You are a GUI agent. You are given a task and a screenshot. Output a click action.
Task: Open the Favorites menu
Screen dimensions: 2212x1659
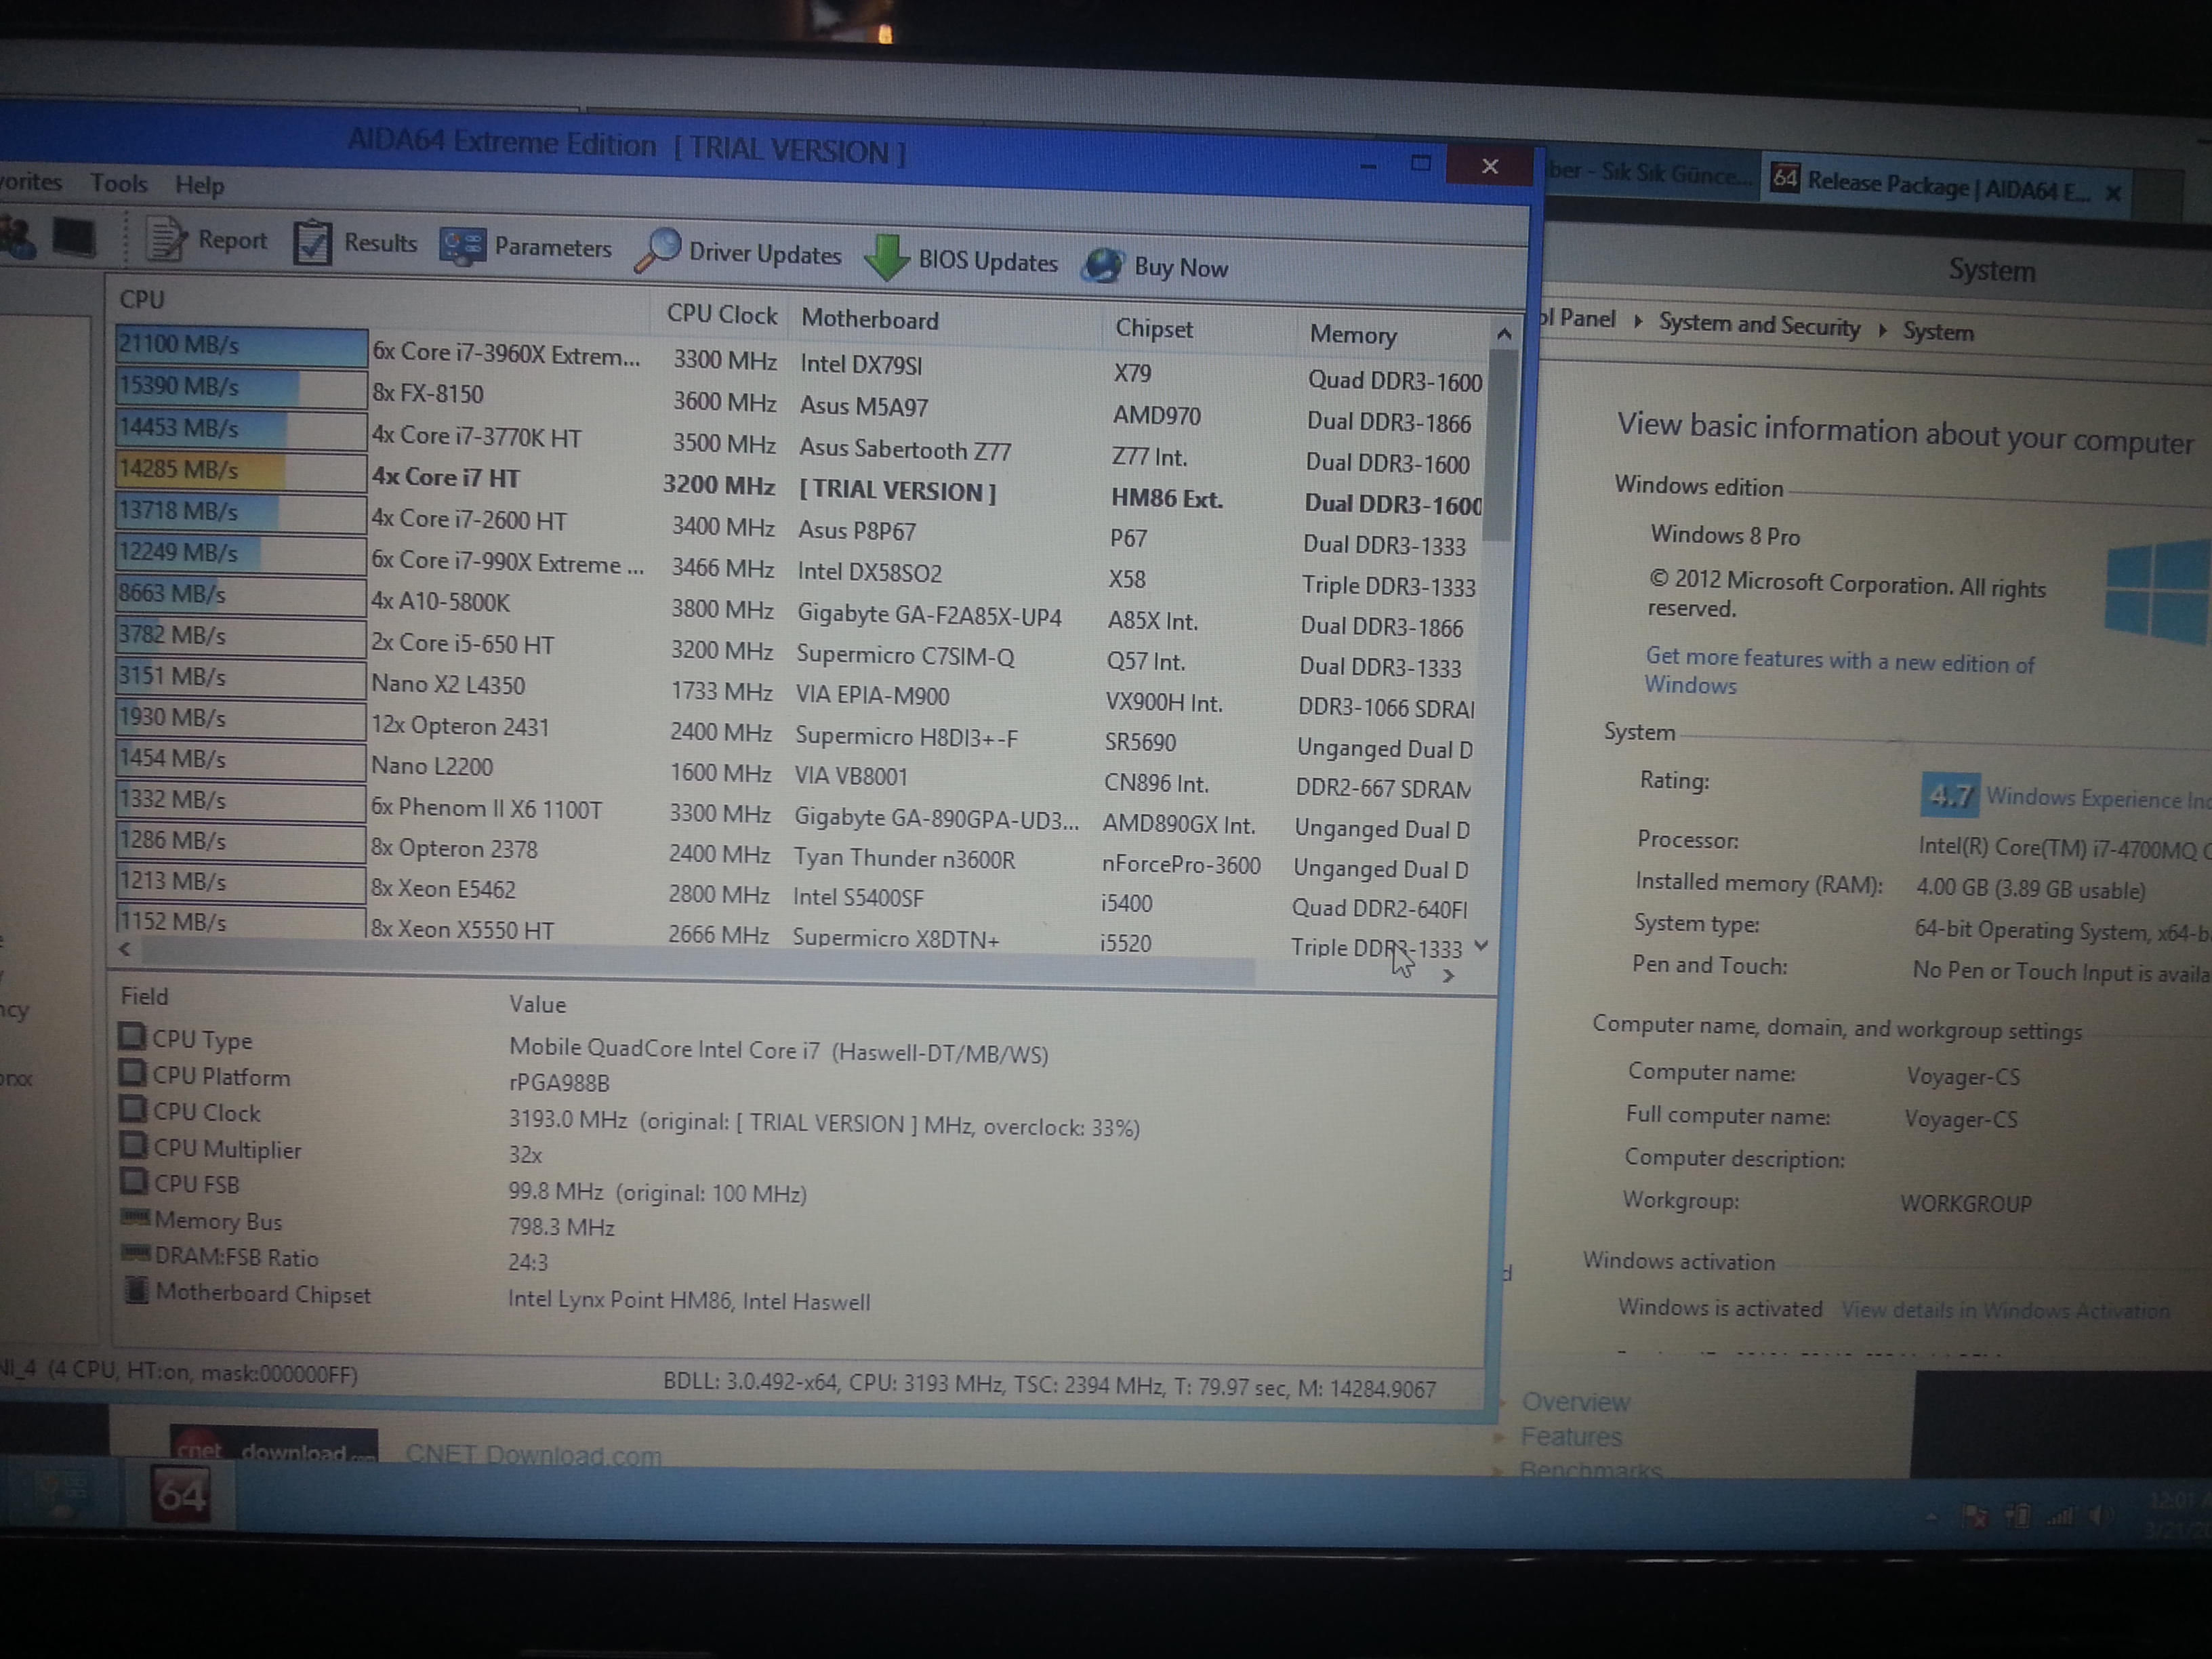point(31,182)
